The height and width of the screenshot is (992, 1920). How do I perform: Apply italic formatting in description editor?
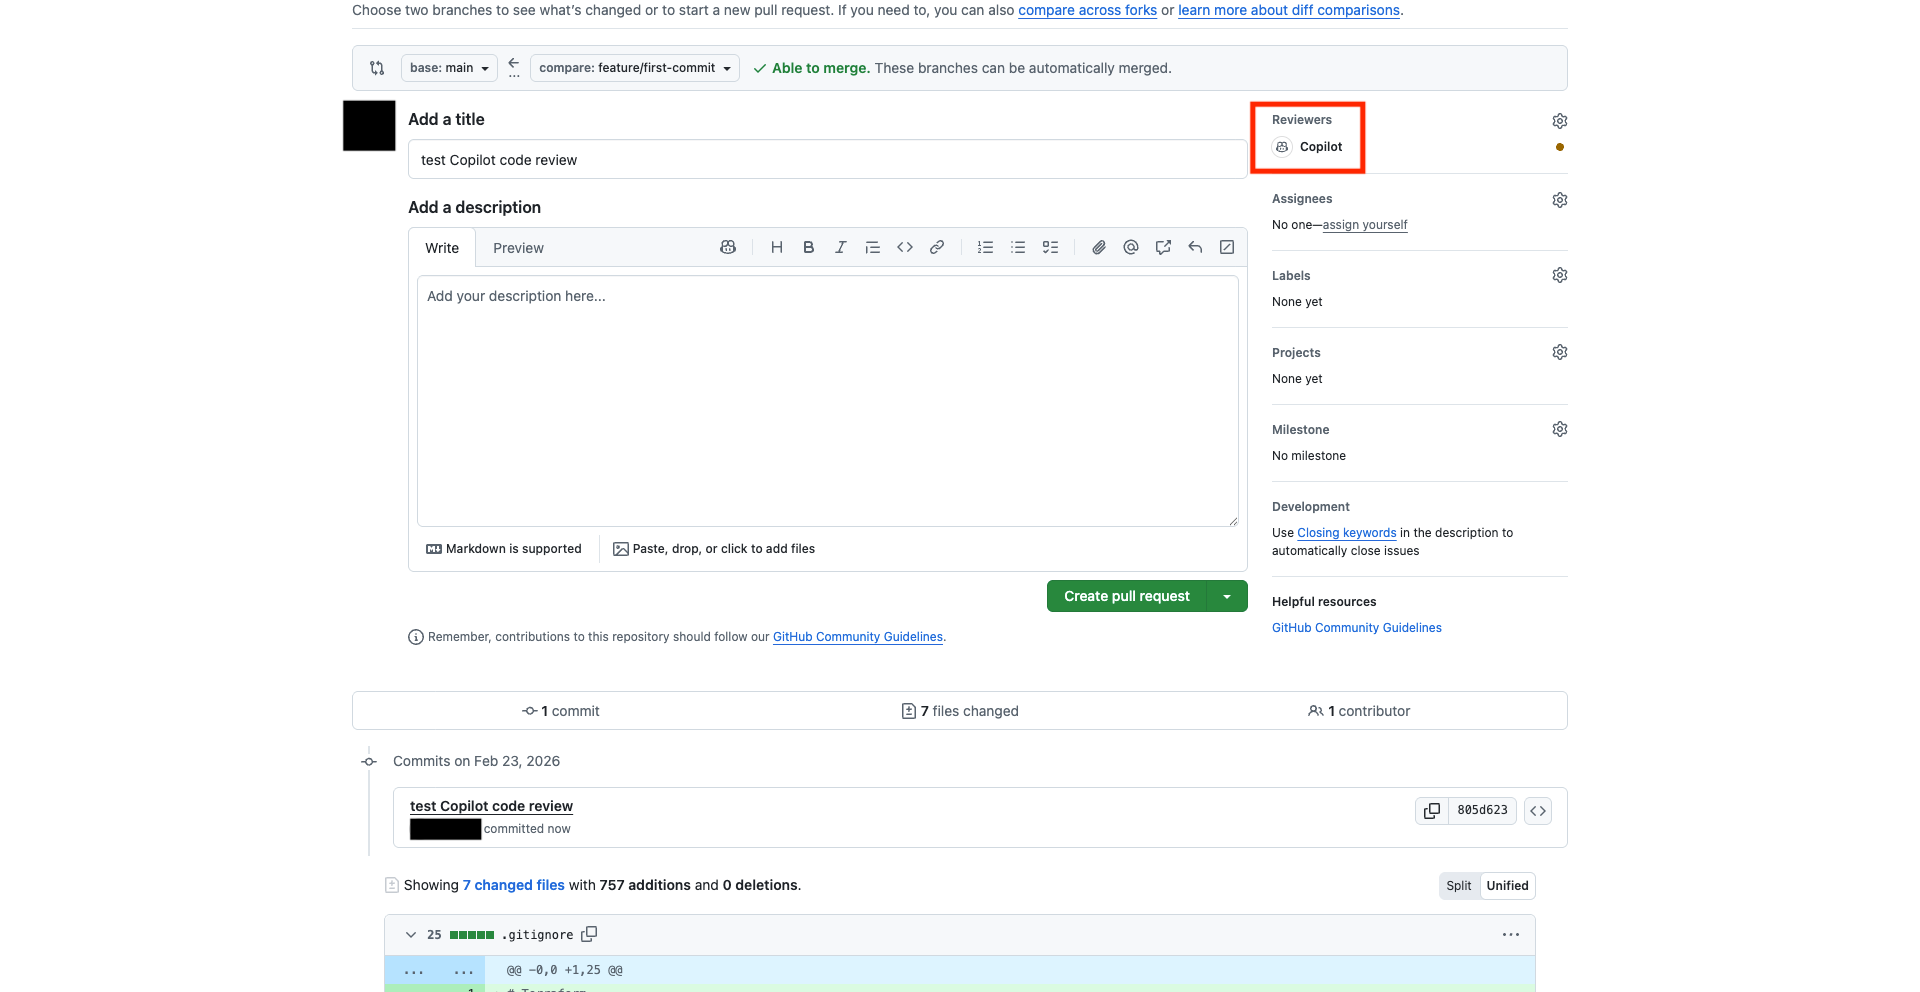840,248
